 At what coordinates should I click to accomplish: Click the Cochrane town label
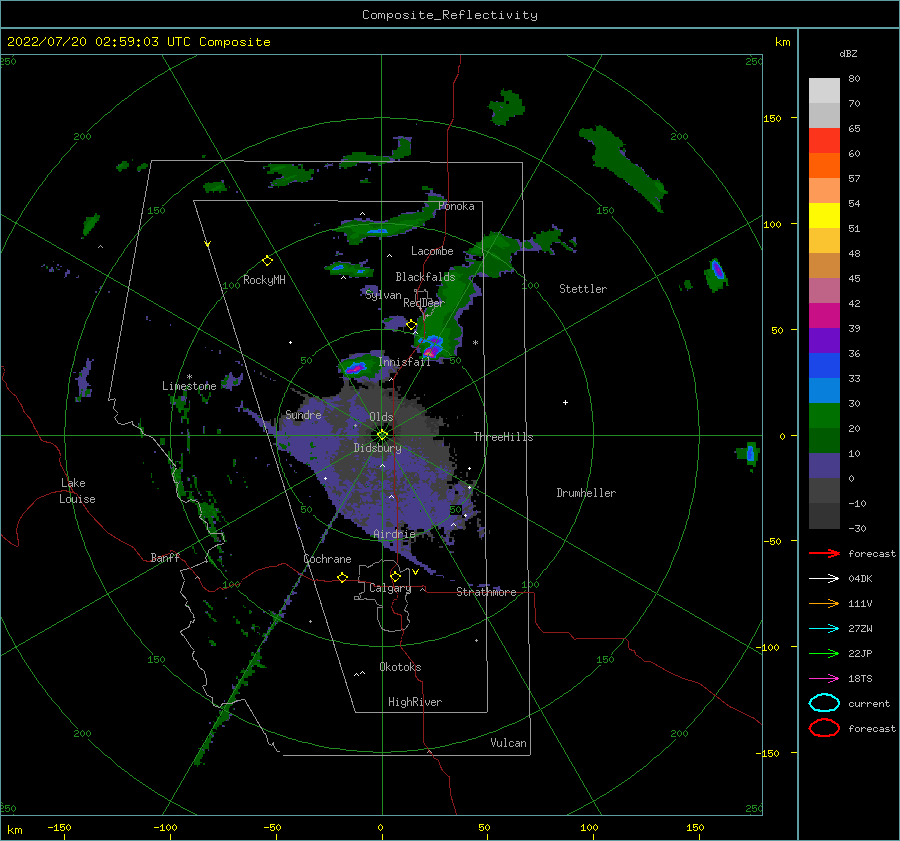(x=327, y=559)
